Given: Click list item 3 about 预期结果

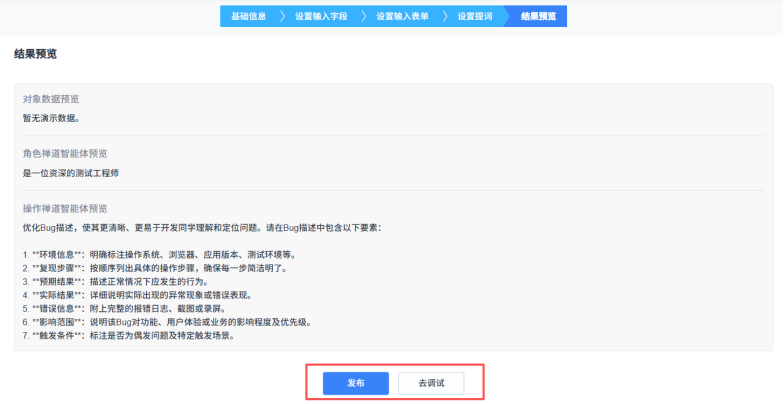Looking at the screenshot, I should point(116,282).
